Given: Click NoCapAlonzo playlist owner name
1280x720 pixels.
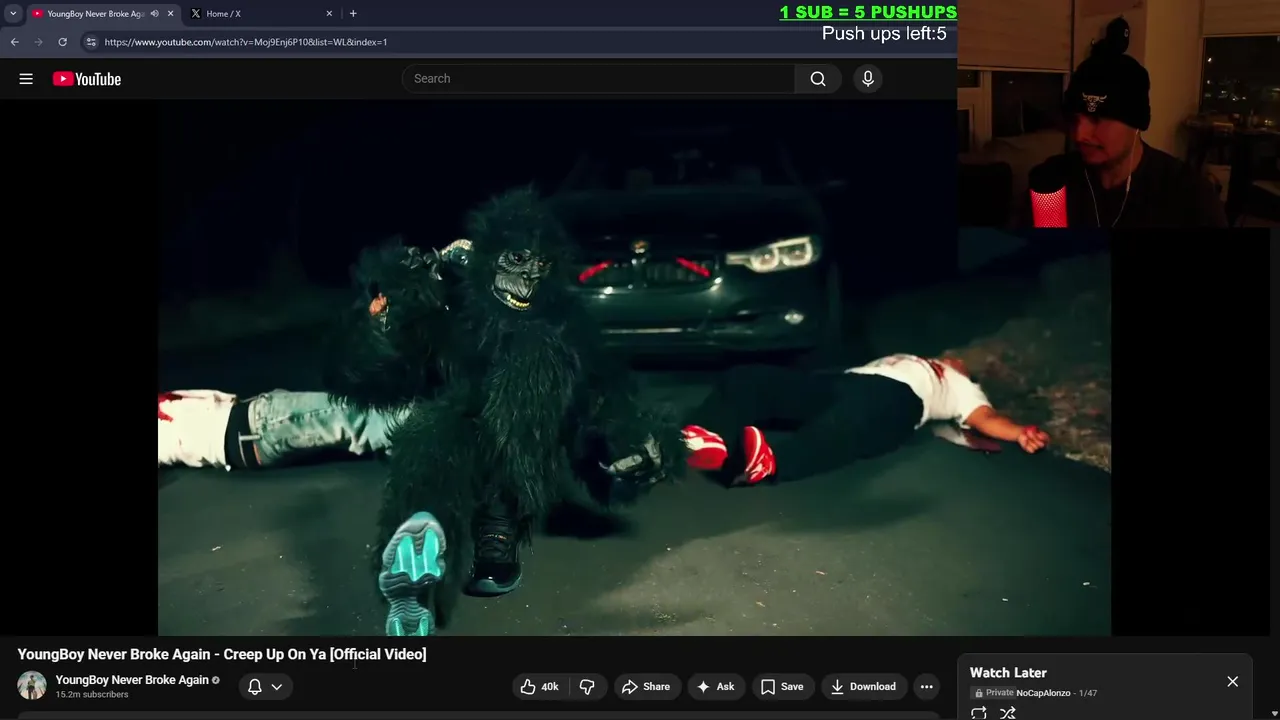Looking at the screenshot, I should tap(1043, 693).
